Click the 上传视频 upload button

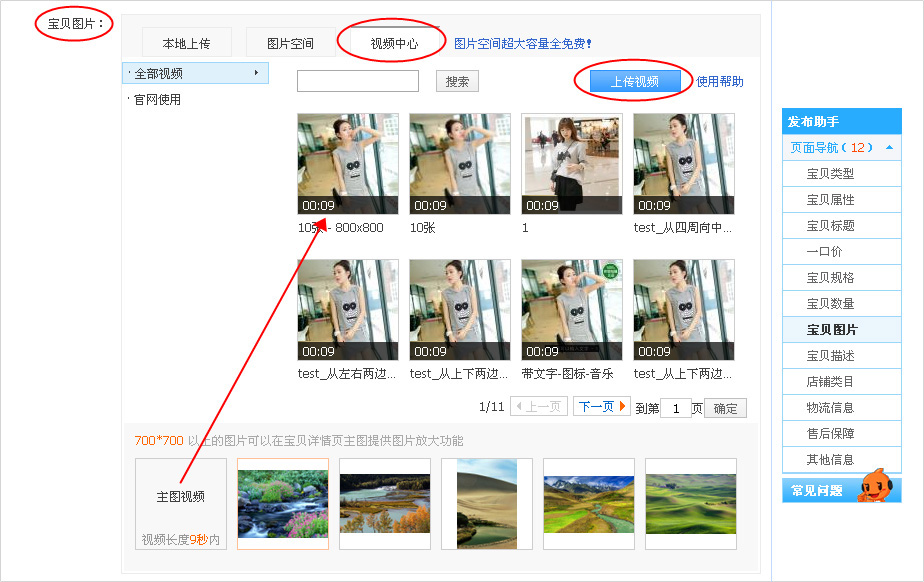coord(634,79)
